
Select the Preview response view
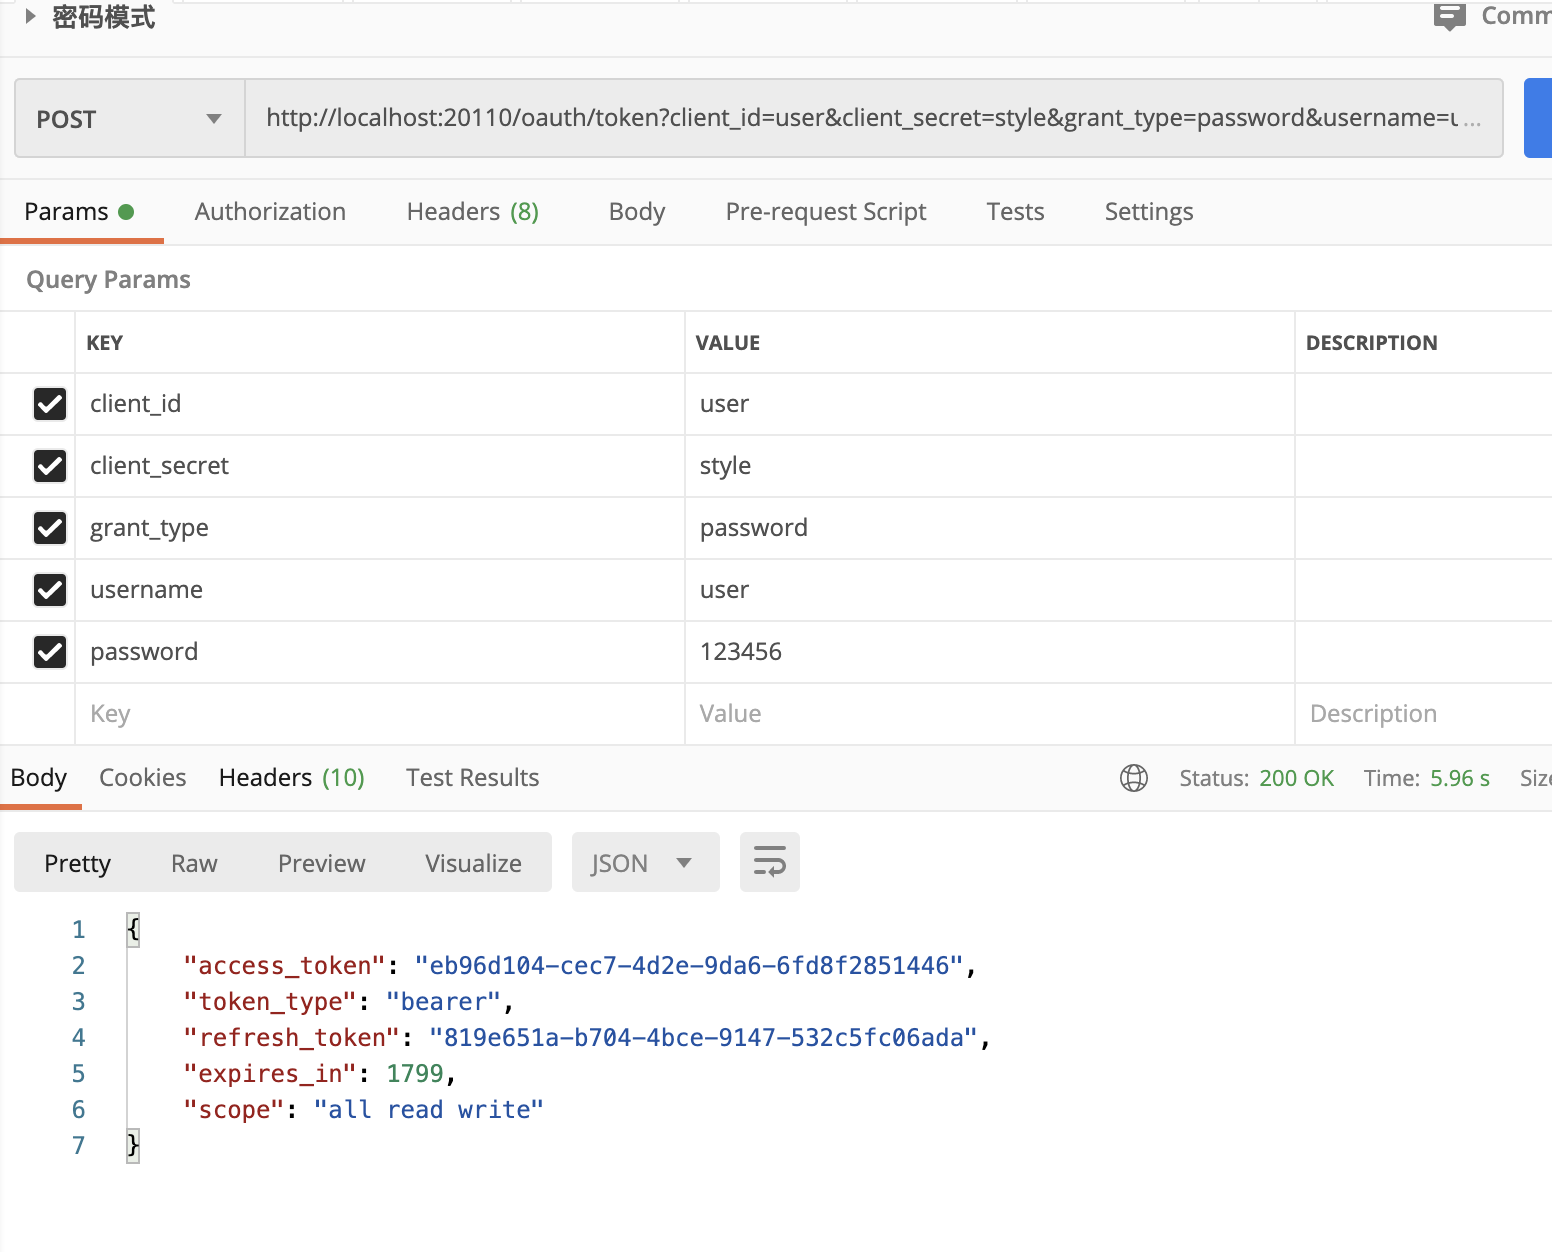click(x=321, y=862)
